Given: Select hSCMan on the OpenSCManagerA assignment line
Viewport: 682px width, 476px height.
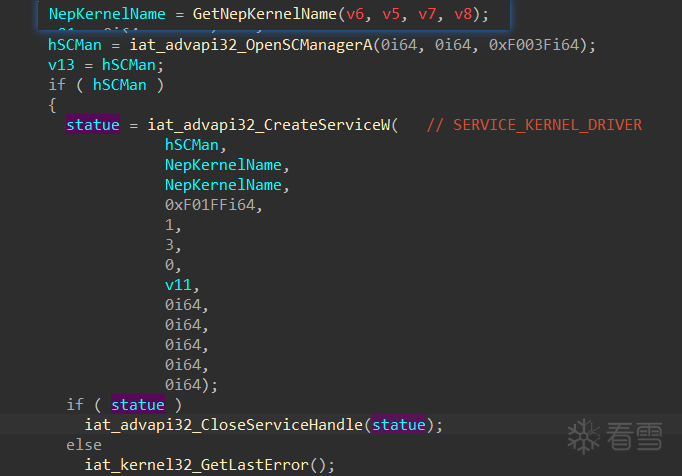Looking at the screenshot, I should point(75,45).
